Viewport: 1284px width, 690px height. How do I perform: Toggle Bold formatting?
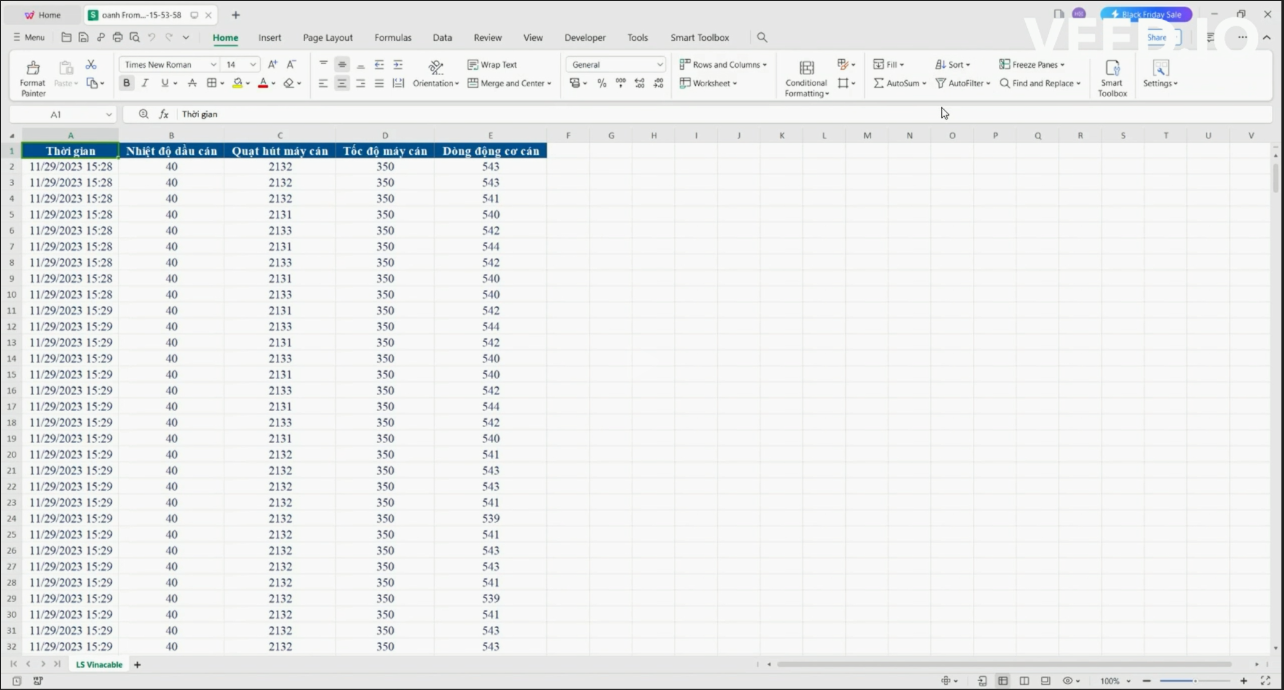(x=126, y=84)
